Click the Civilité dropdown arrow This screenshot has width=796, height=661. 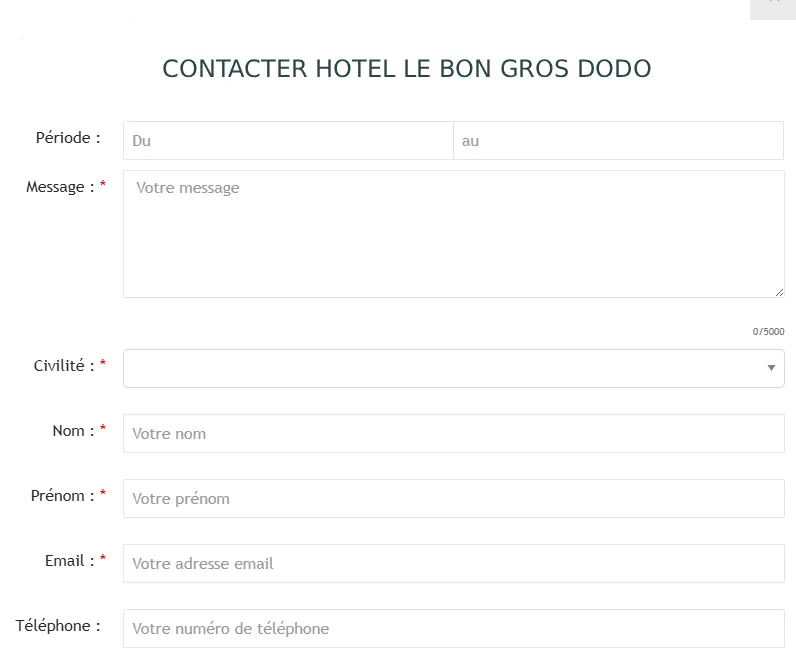coord(771,368)
